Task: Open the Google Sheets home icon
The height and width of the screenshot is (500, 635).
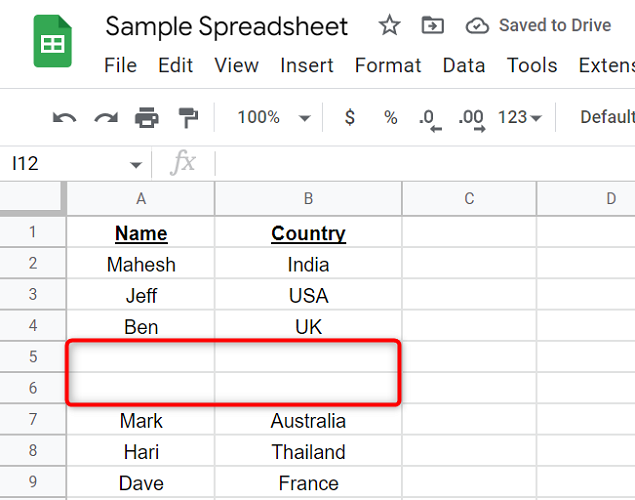Action: pyautogui.click(x=53, y=41)
